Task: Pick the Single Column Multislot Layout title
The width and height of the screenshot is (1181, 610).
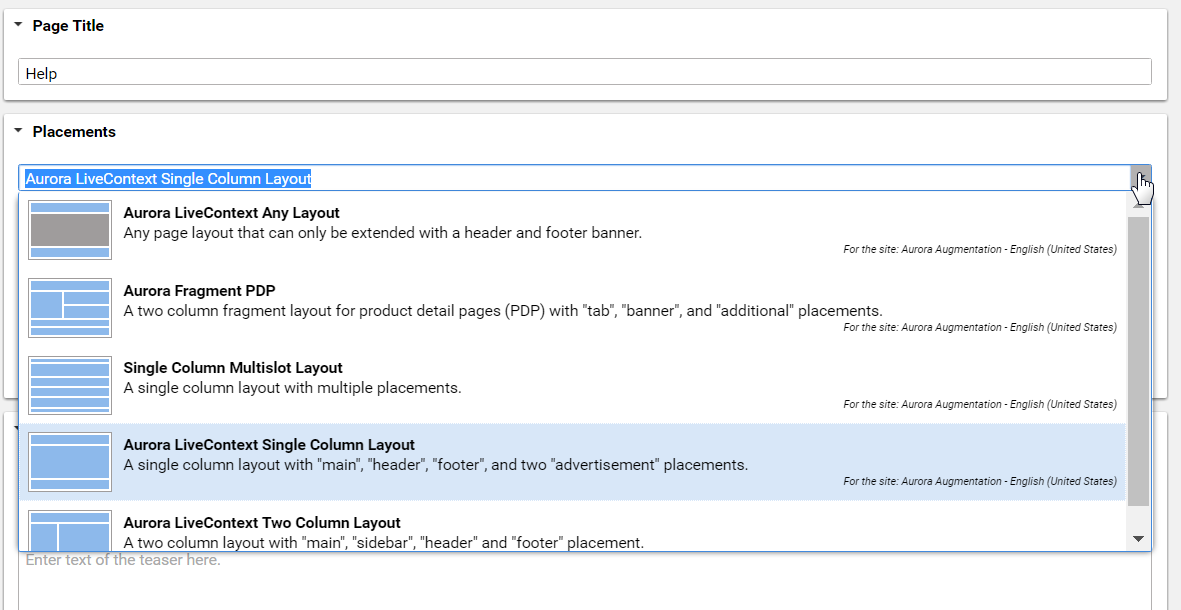Action: tap(232, 368)
